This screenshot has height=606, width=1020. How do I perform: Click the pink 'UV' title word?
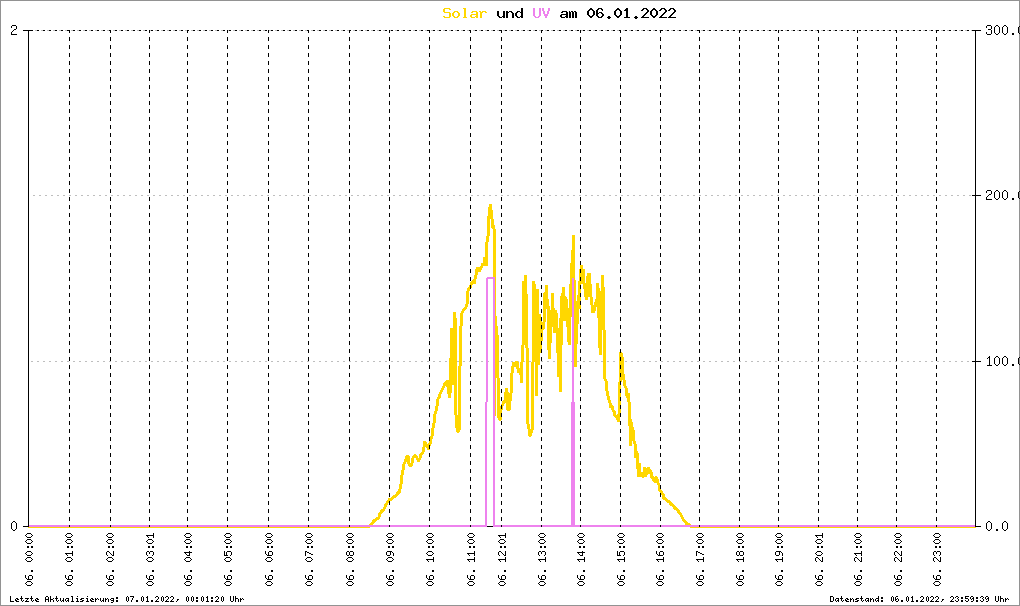point(541,13)
